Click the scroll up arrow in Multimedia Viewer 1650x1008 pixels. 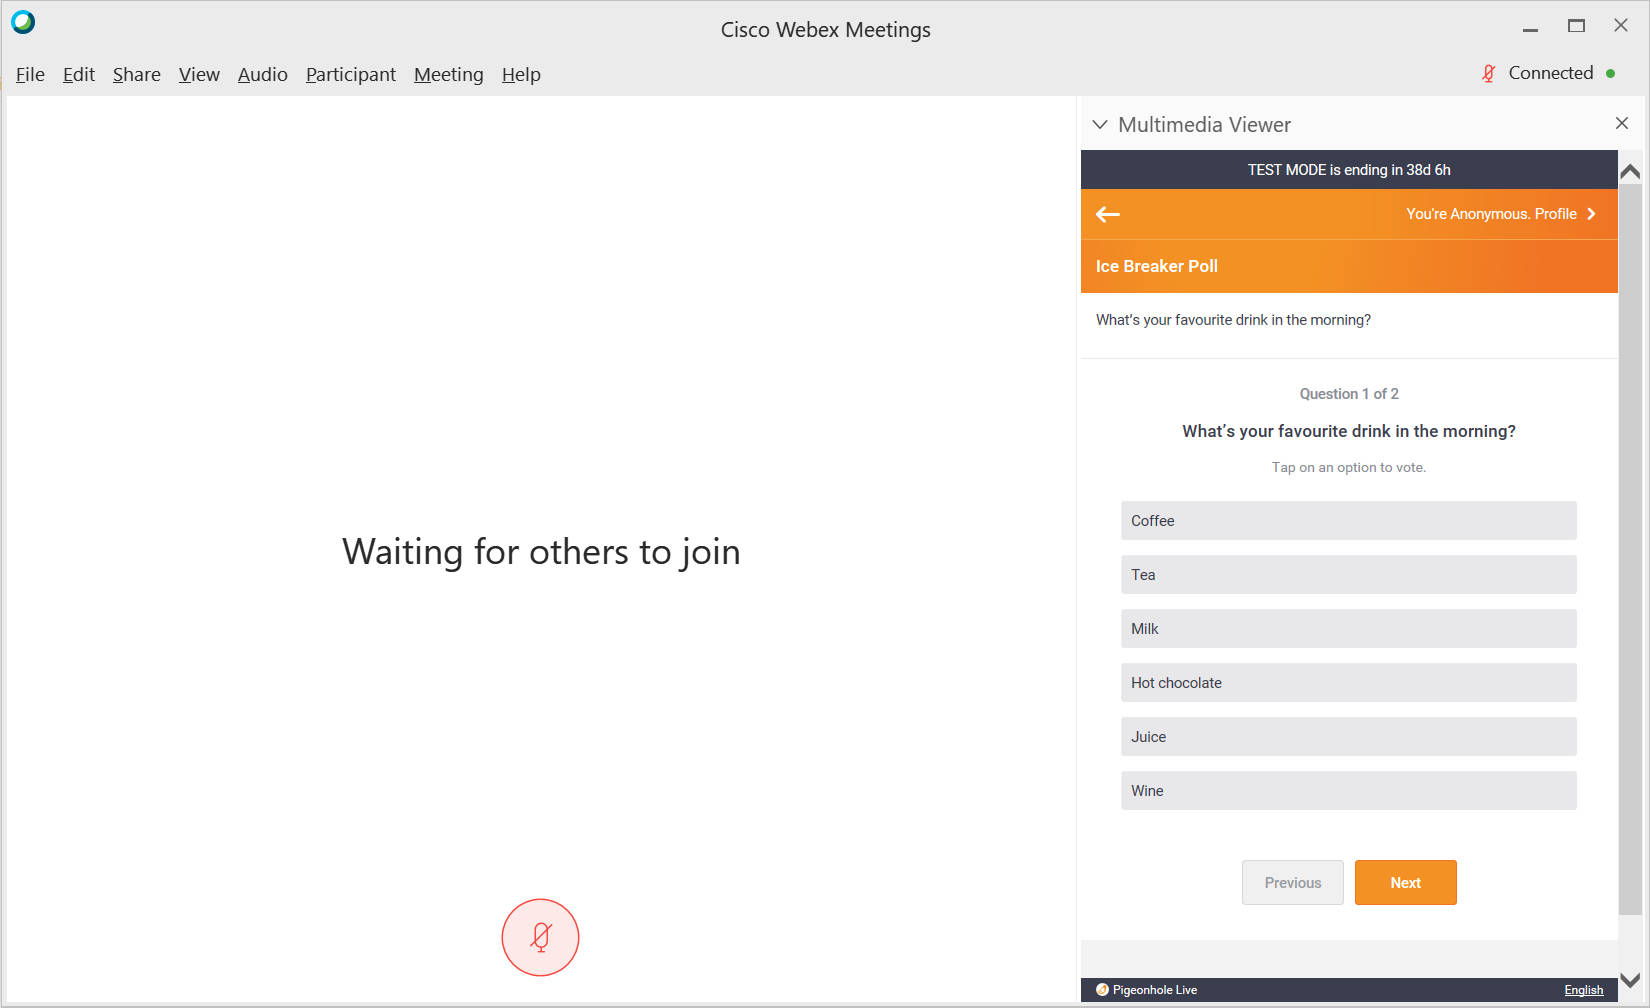[1631, 170]
